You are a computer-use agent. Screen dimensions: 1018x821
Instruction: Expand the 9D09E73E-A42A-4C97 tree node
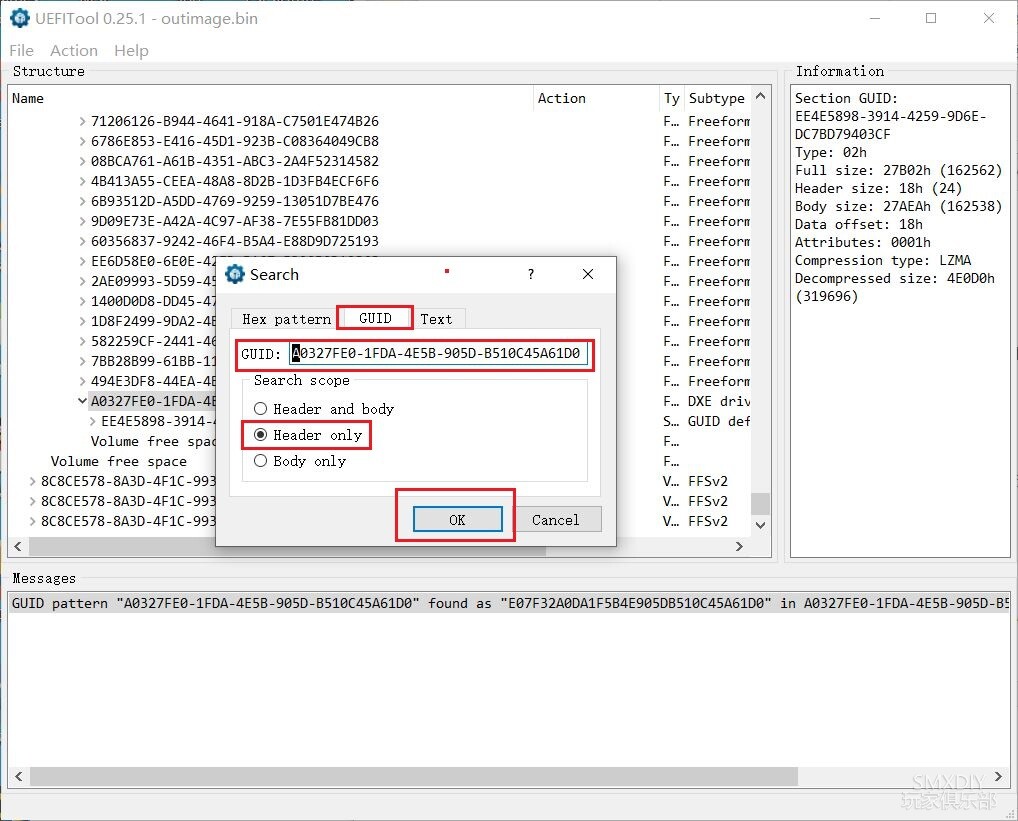(x=82, y=221)
